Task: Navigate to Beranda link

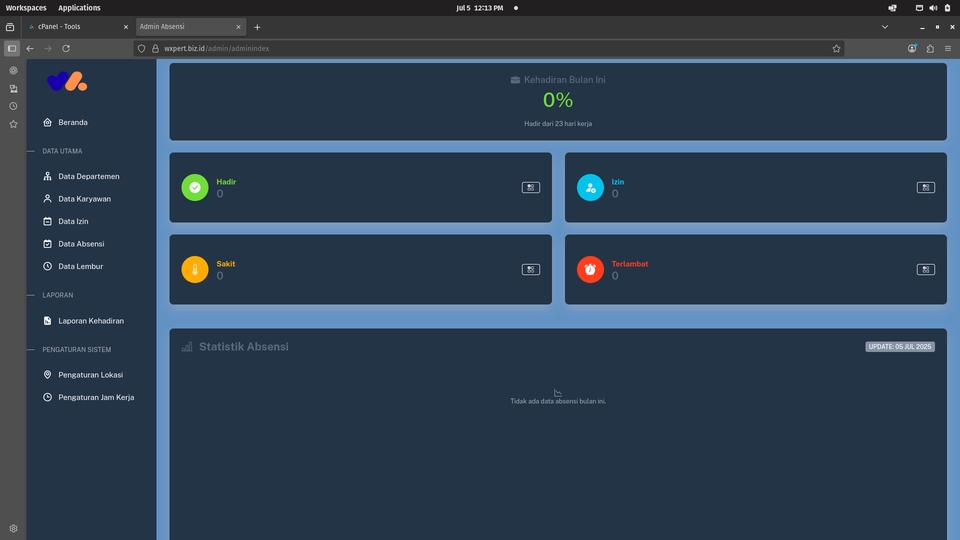Action: pyautogui.click(x=73, y=122)
